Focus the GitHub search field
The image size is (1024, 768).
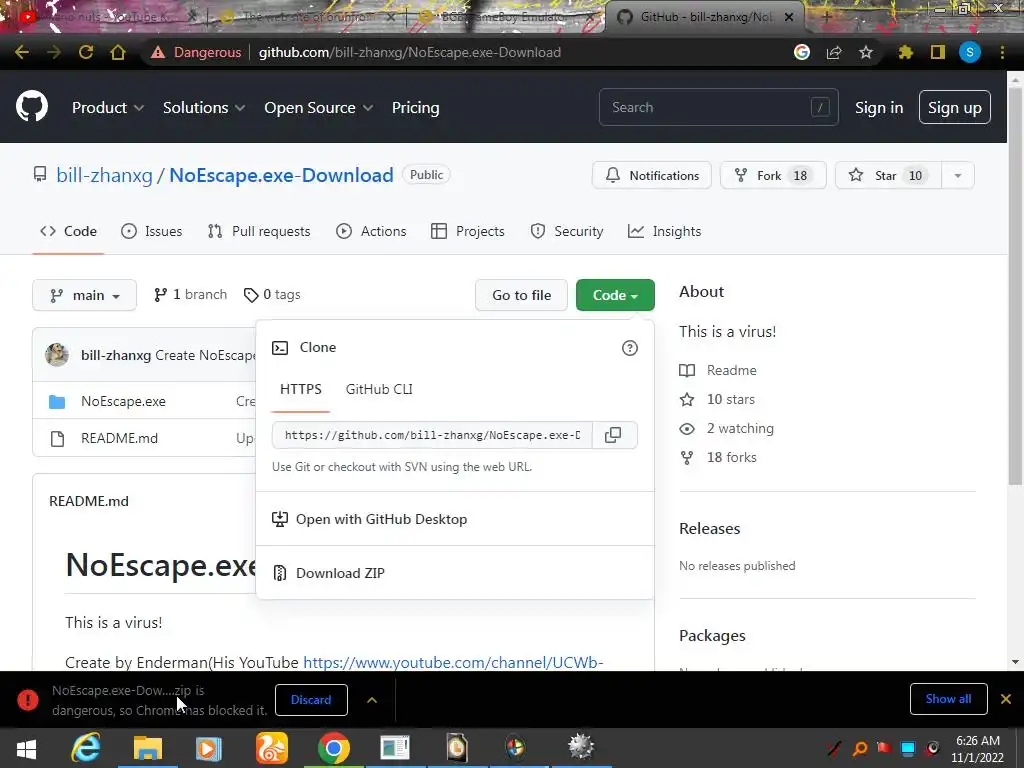pos(718,107)
